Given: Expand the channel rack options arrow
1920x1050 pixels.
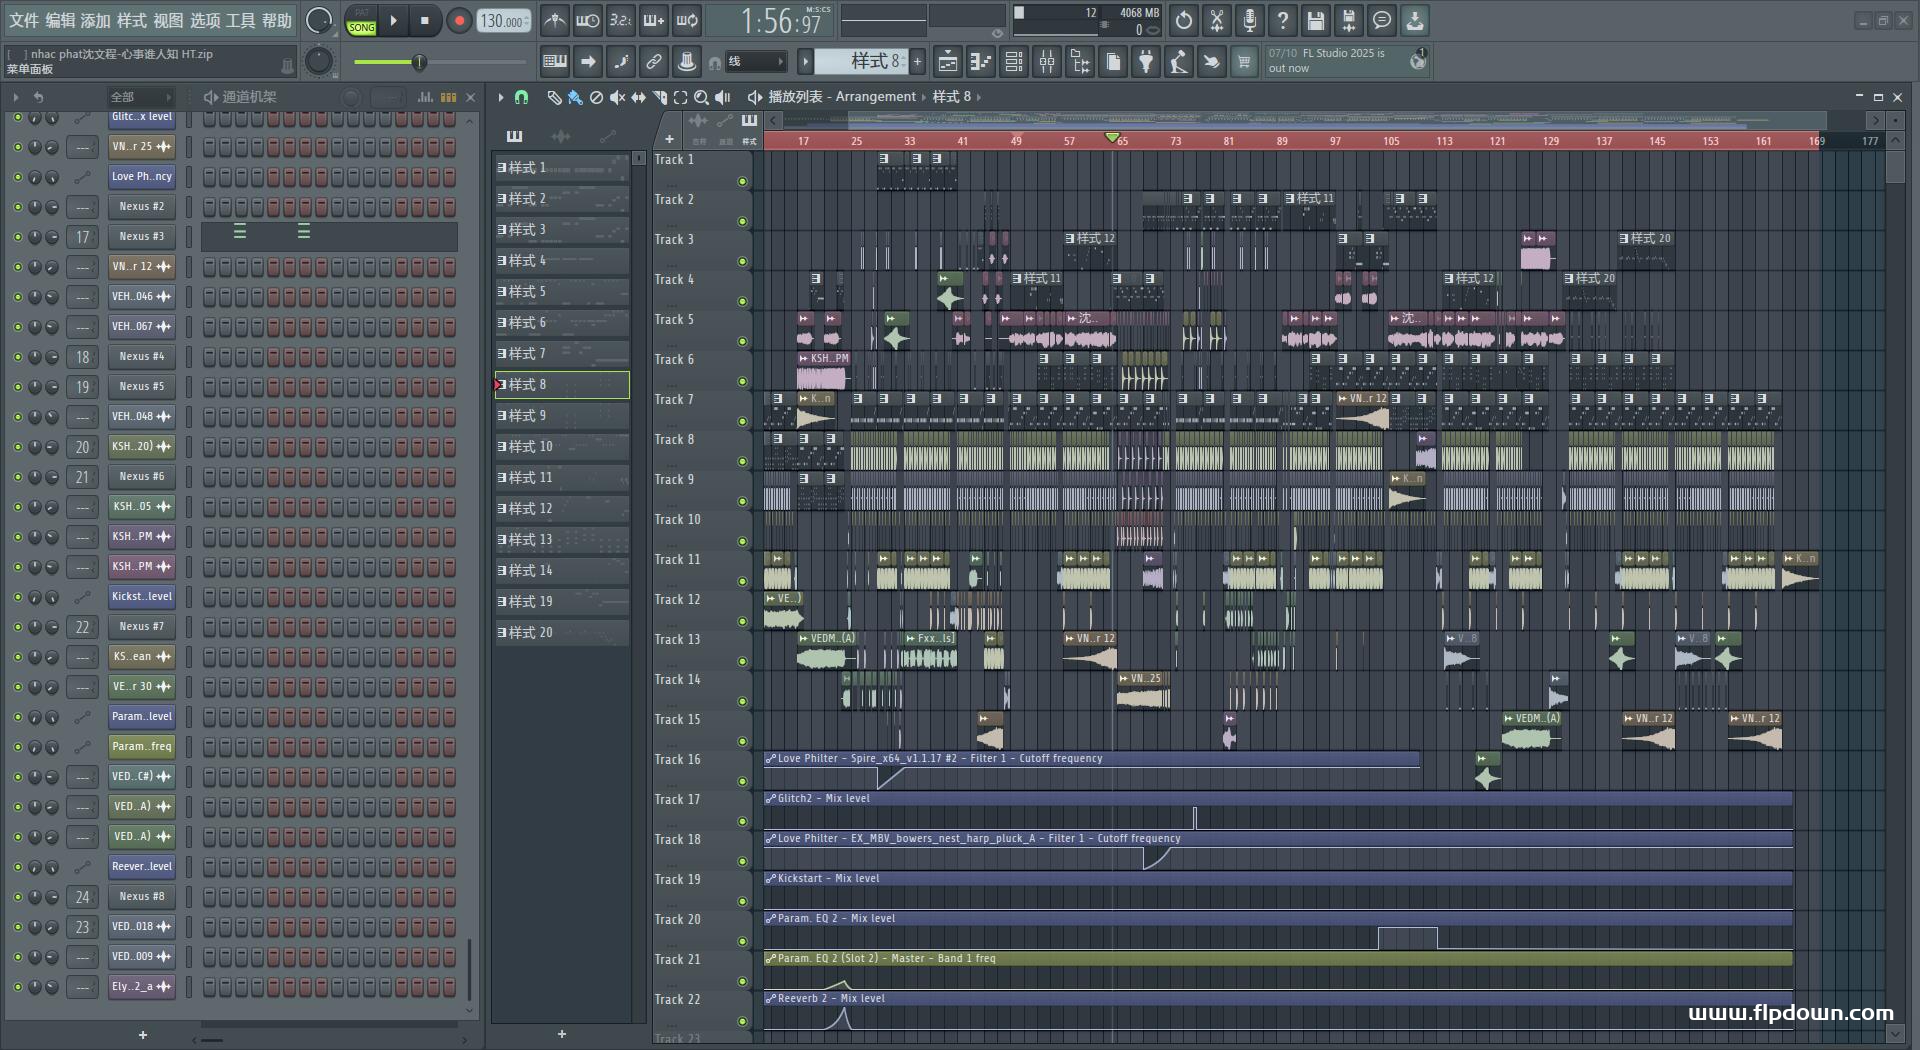Looking at the screenshot, I should pos(16,97).
